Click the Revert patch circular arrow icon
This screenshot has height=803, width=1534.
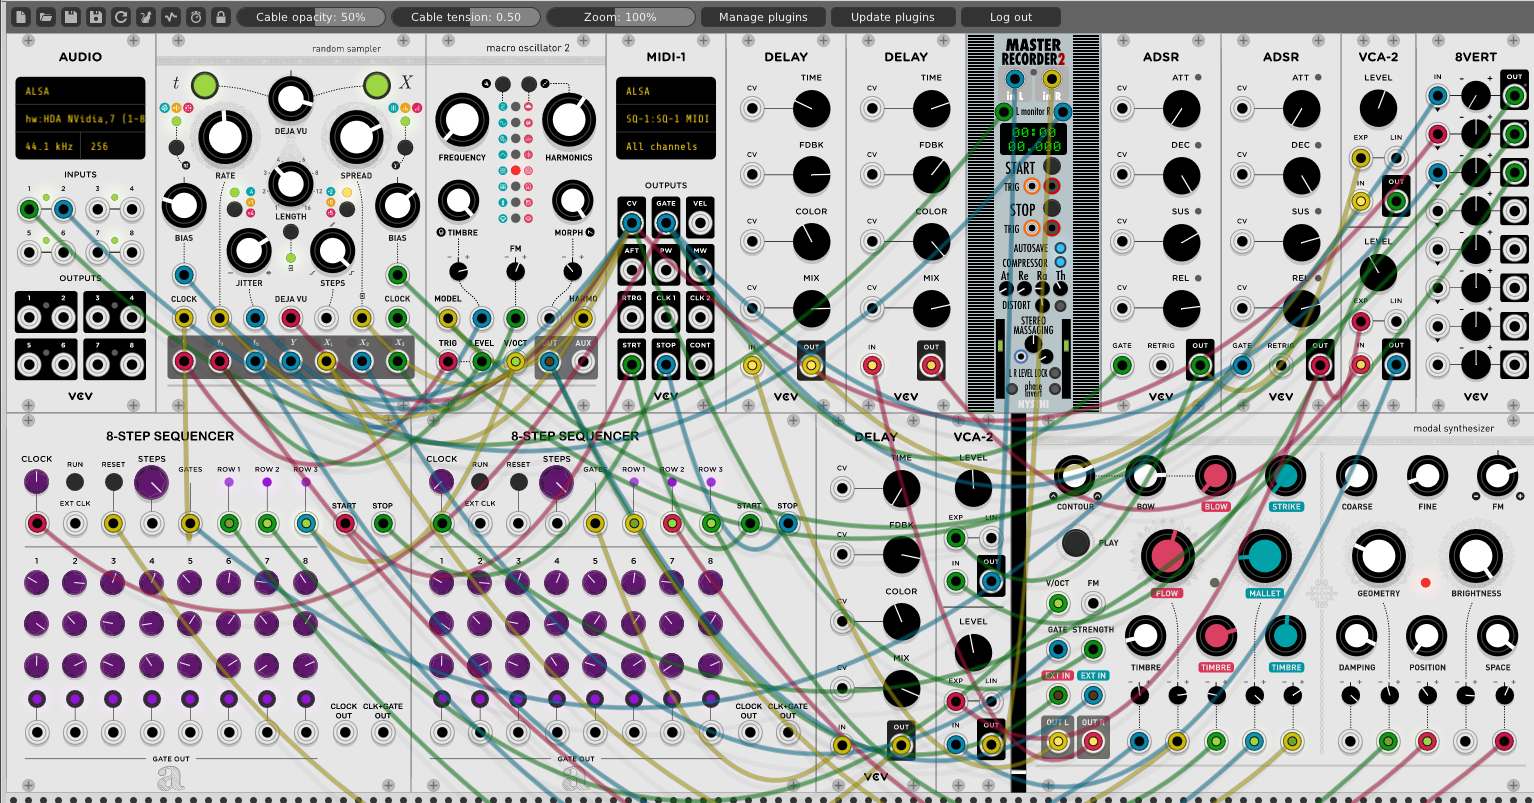click(x=121, y=17)
